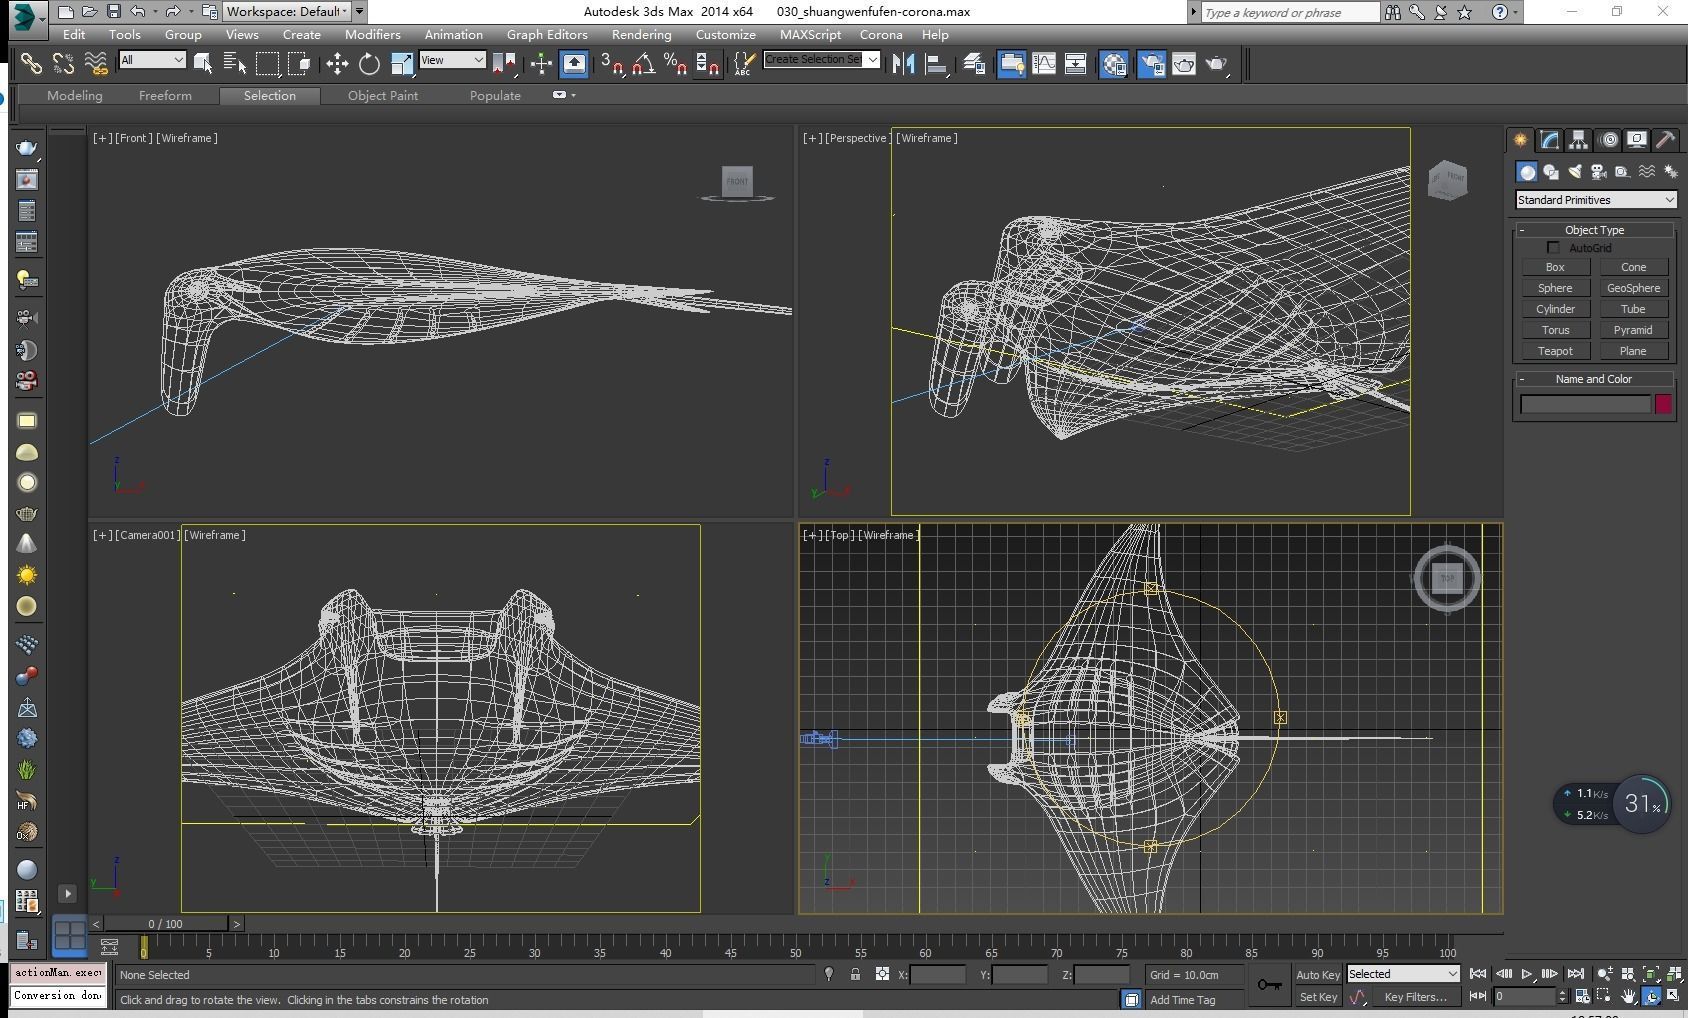The height and width of the screenshot is (1018, 1688).
Task: Open the Create Selection Set dropdown
Action: click(x=820, y=60)
